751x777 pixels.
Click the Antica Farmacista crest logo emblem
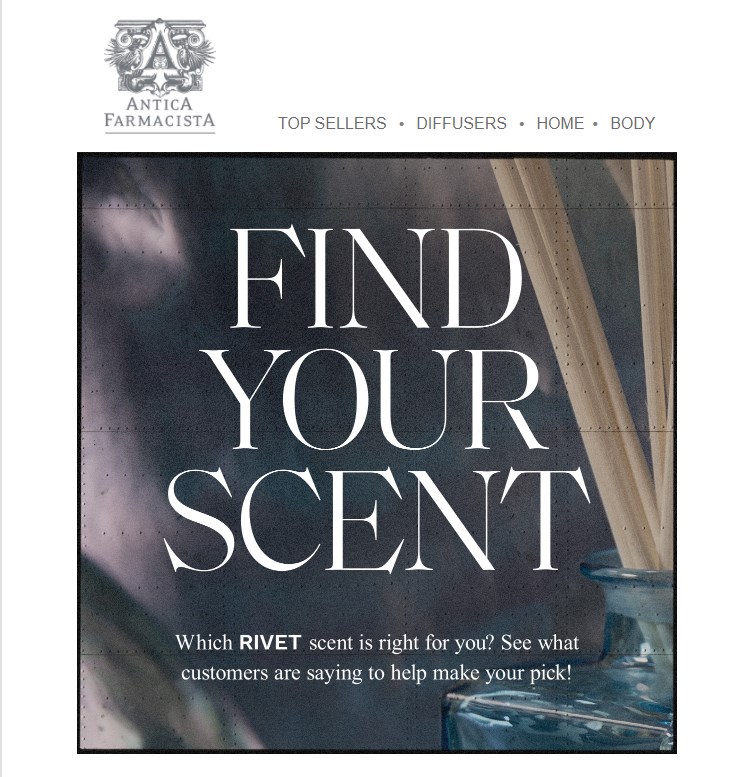pyautogui.click(x=160, y=57)
